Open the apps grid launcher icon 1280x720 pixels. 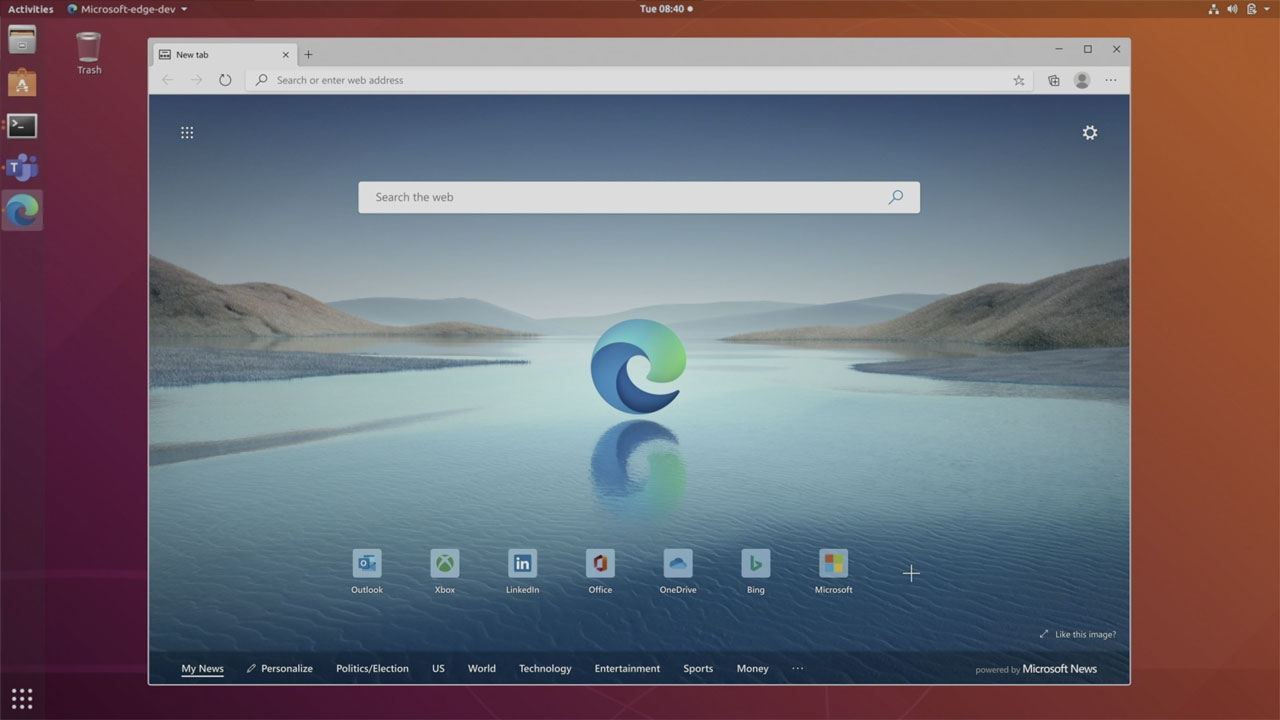[x=187, y=133]
